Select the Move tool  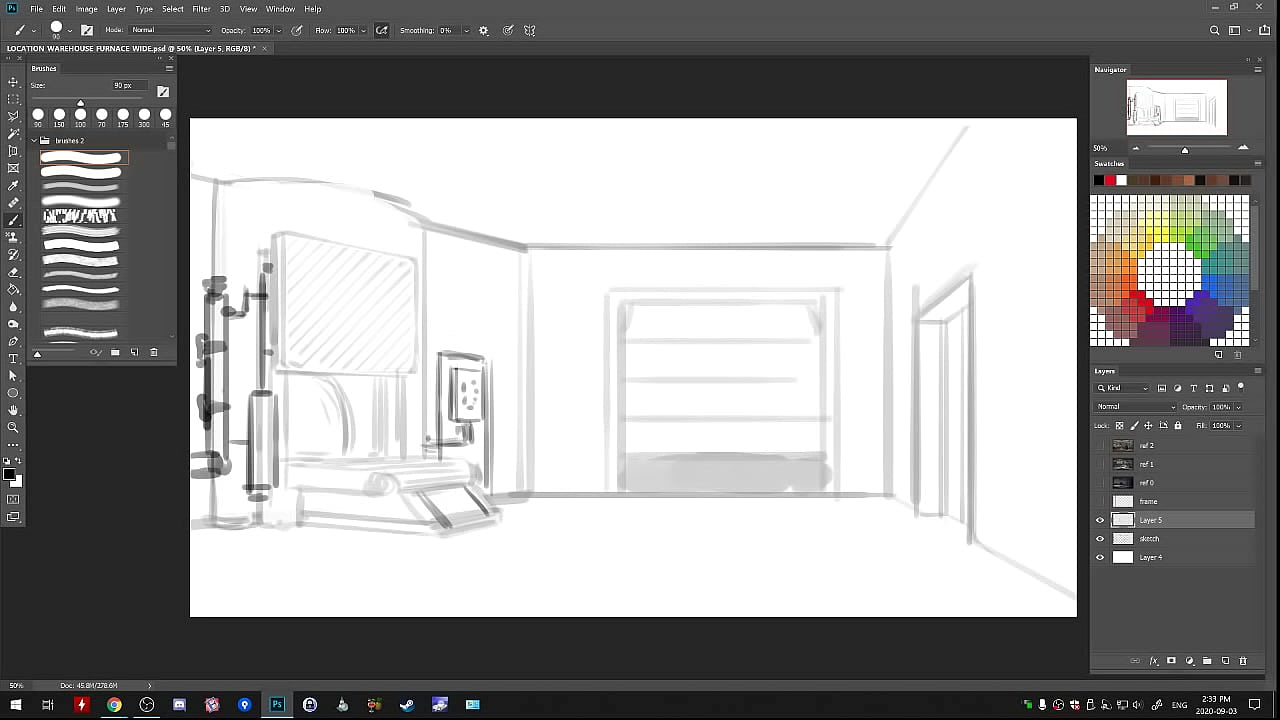pyautogui.click(x=13, y=82)
